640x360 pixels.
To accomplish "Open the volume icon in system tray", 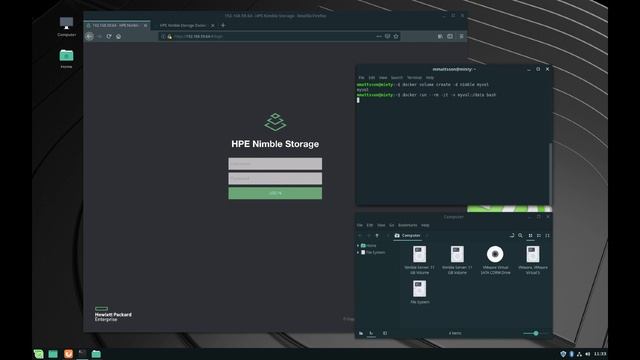I will pyautogui.click(x=587, y=354).
